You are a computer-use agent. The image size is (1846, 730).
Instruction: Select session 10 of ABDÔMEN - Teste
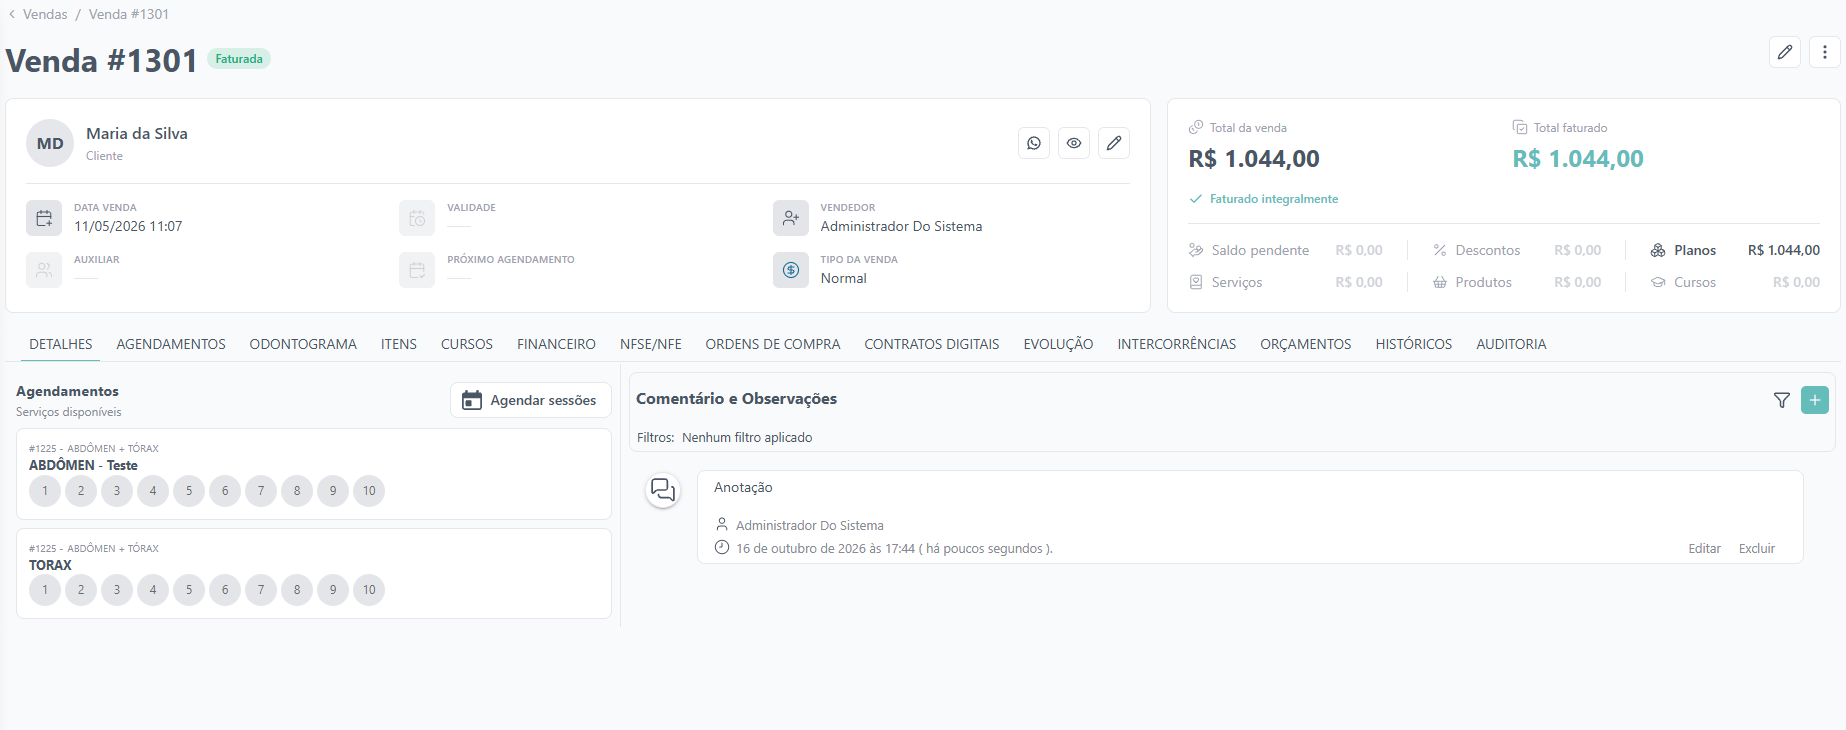point(369,491)
